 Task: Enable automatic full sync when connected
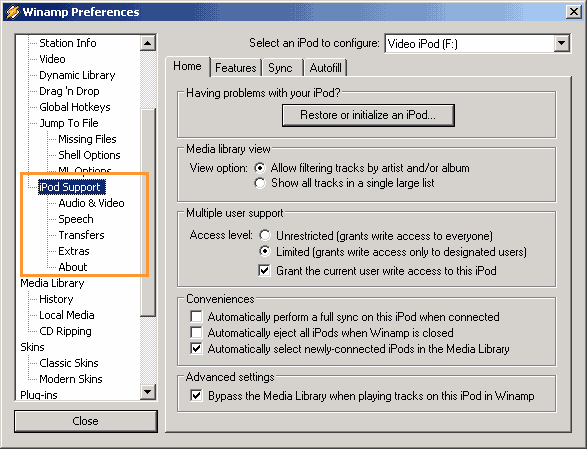196,316
